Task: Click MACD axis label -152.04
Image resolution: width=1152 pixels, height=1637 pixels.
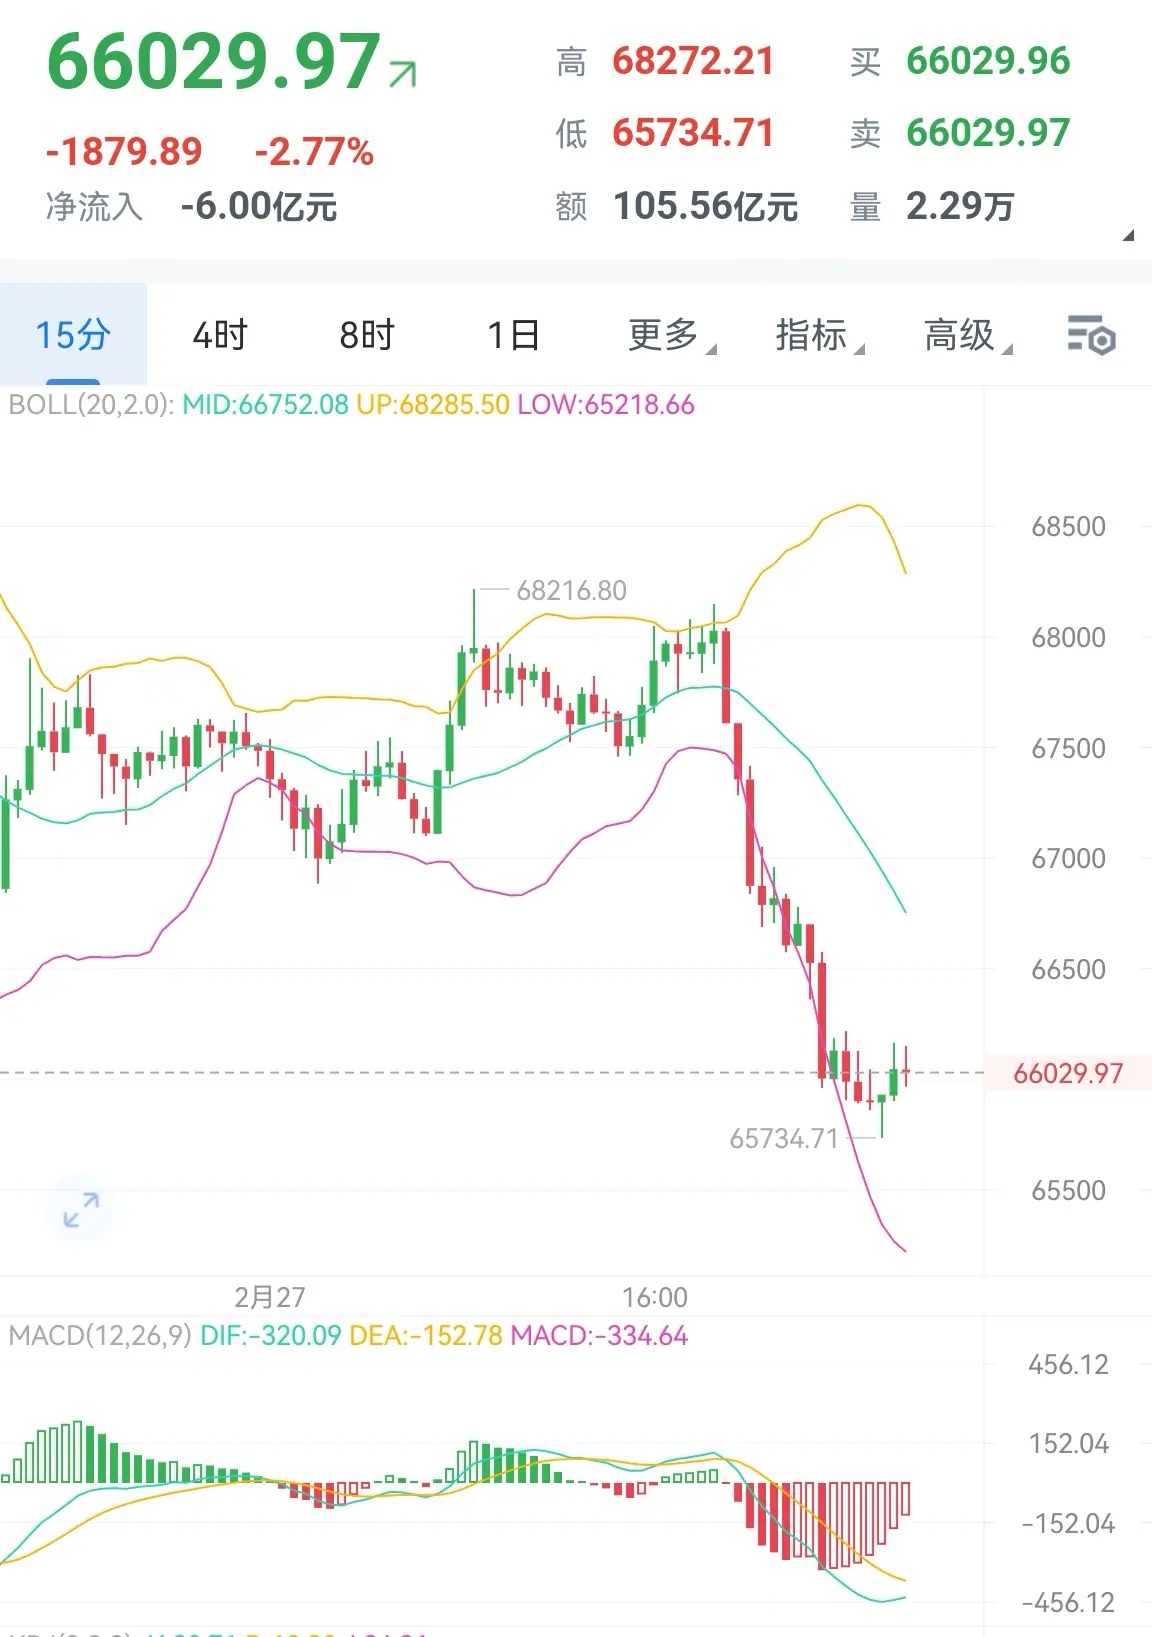Action: coord(1067,1524)
